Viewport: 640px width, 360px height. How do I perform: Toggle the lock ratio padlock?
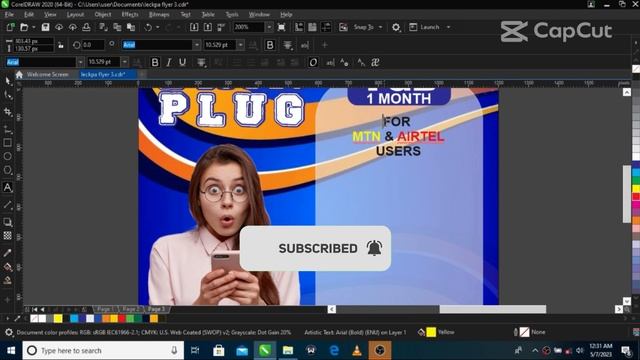[61, 45]
